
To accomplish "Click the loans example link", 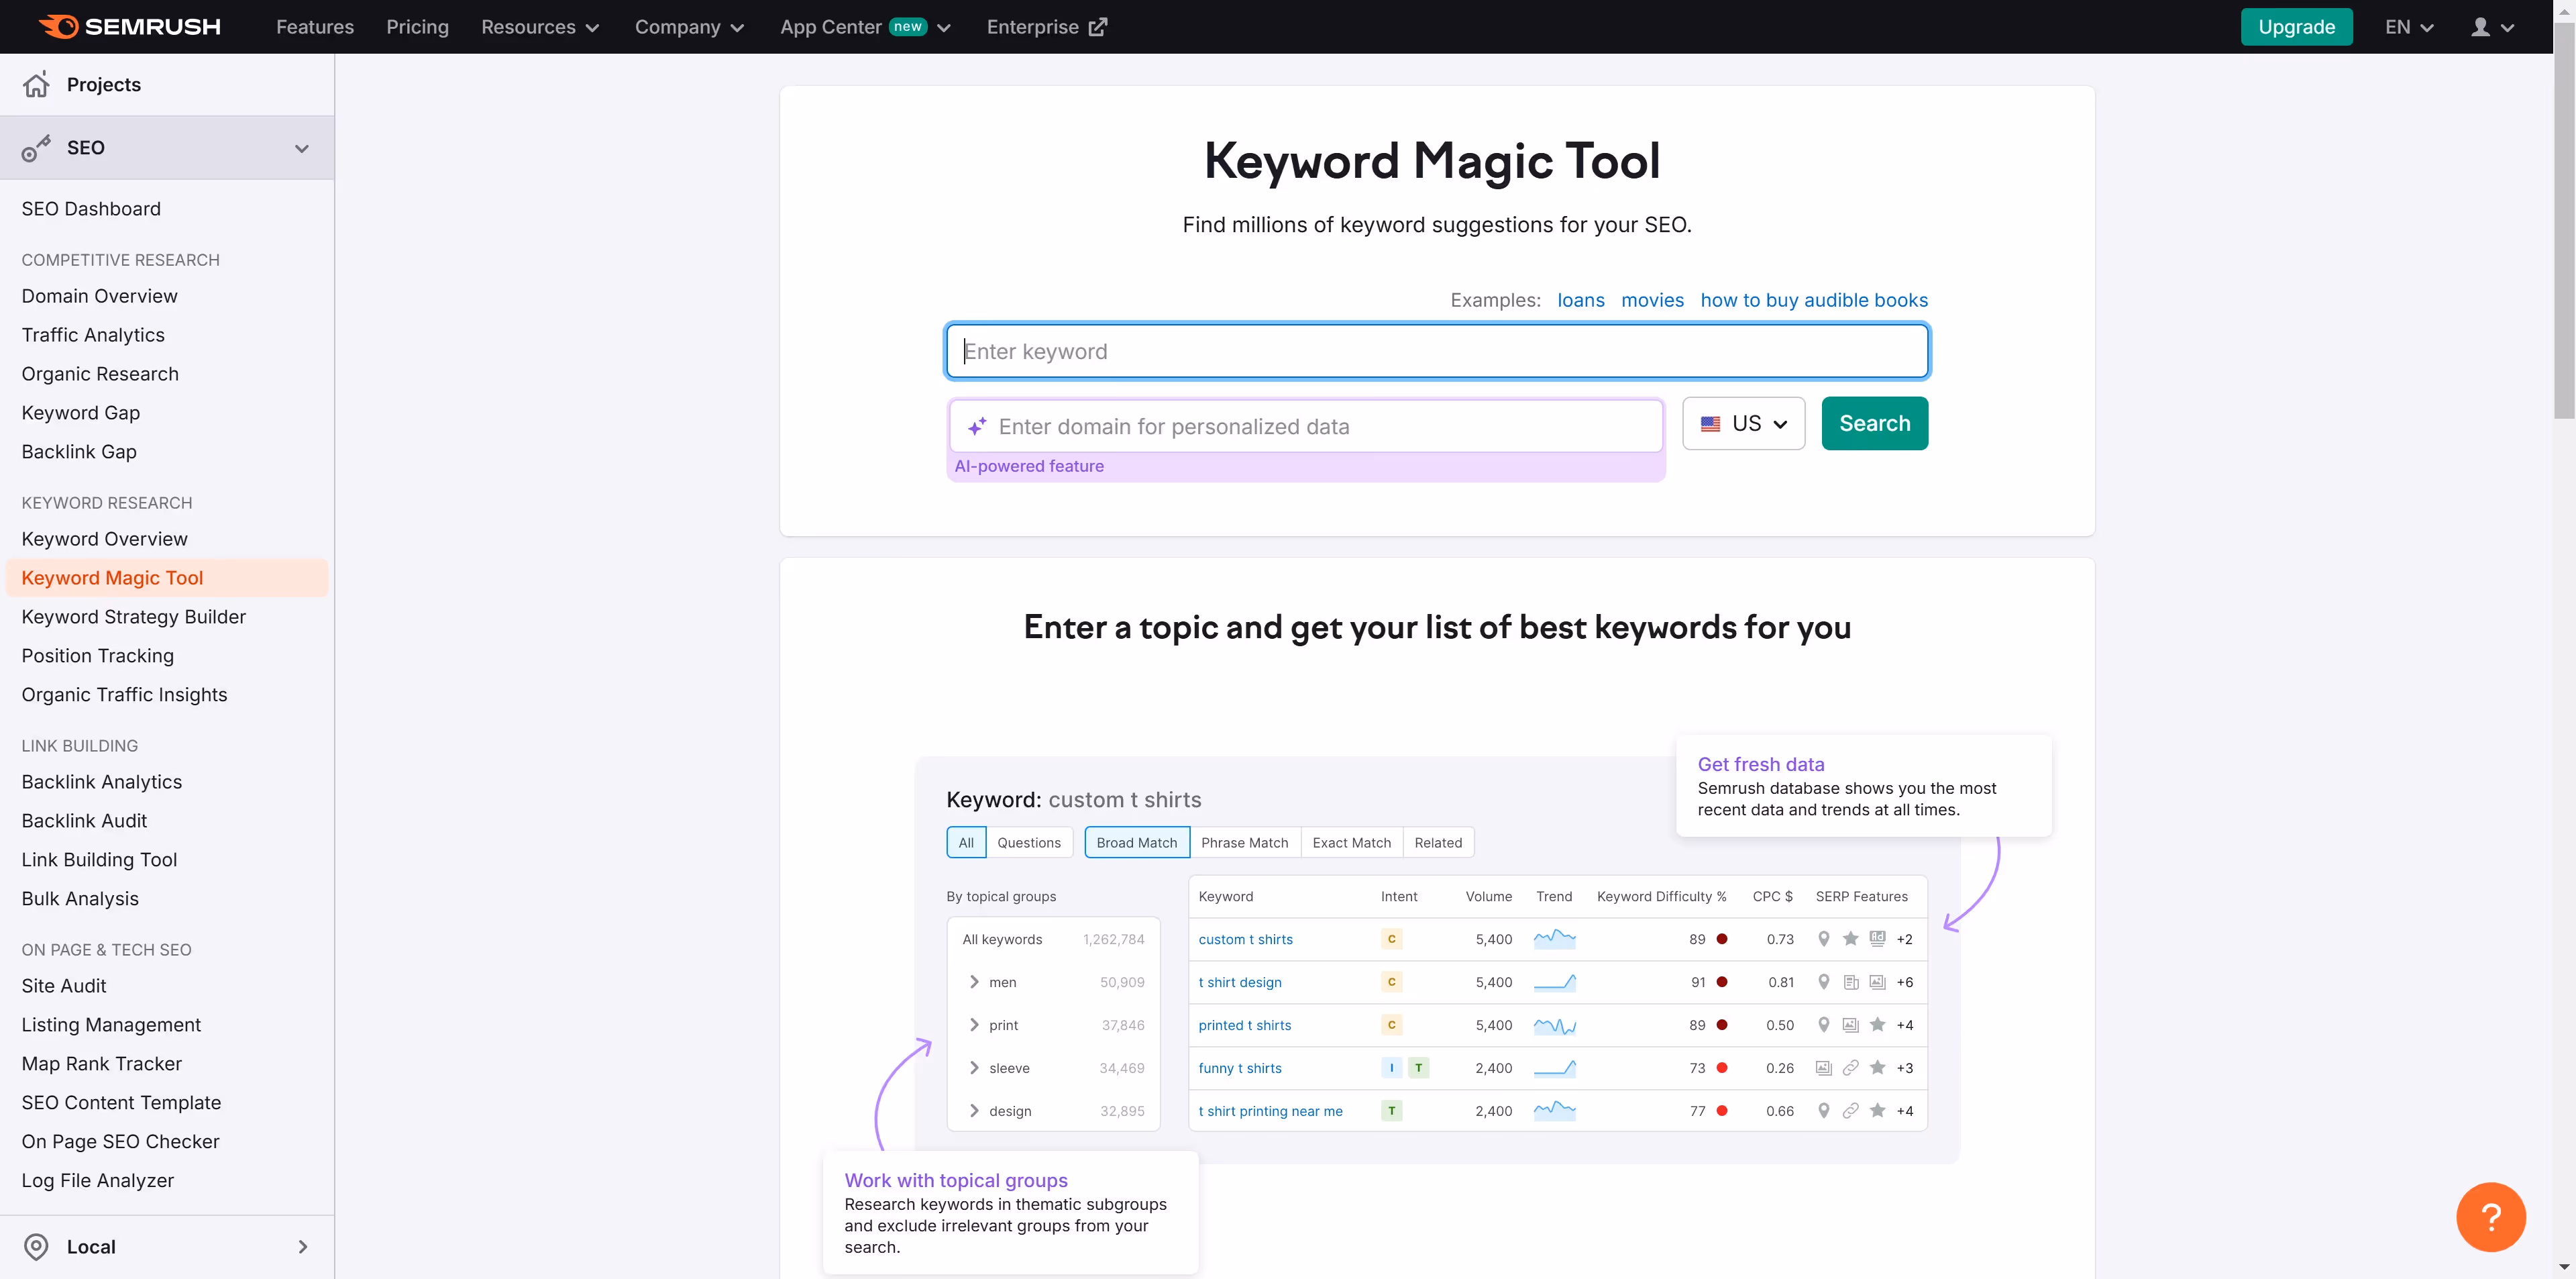I will [x=1580, y=300].
